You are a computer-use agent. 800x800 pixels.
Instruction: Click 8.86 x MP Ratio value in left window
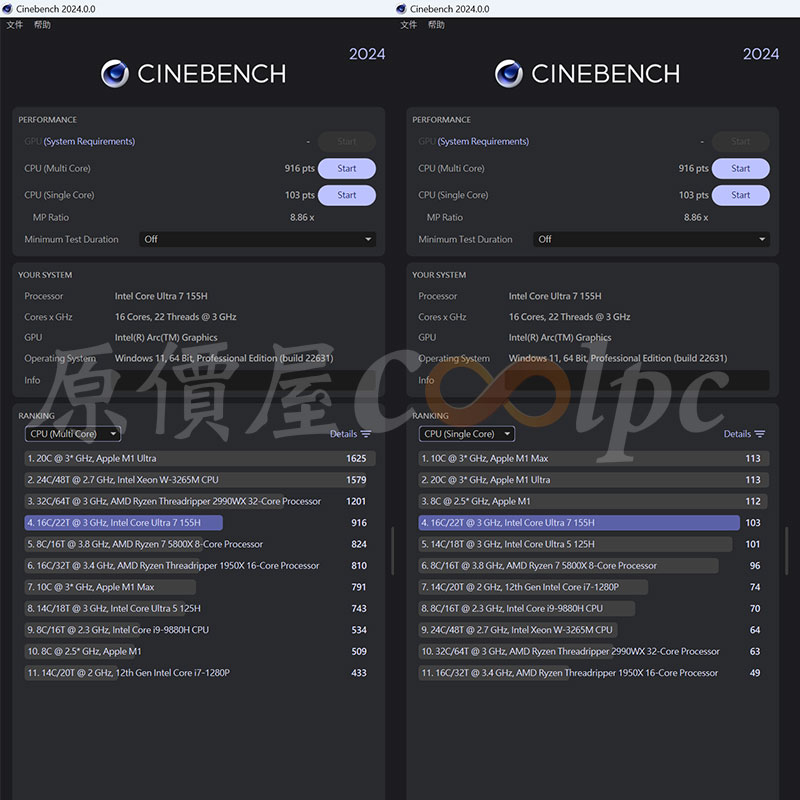302,217
